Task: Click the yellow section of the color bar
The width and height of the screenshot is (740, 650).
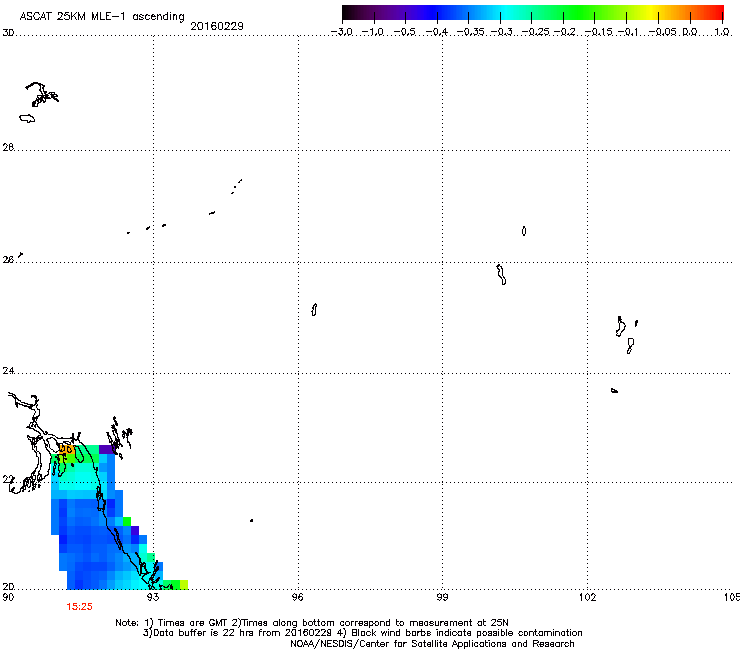Action: pyautogui.click(x=651, y=13)
